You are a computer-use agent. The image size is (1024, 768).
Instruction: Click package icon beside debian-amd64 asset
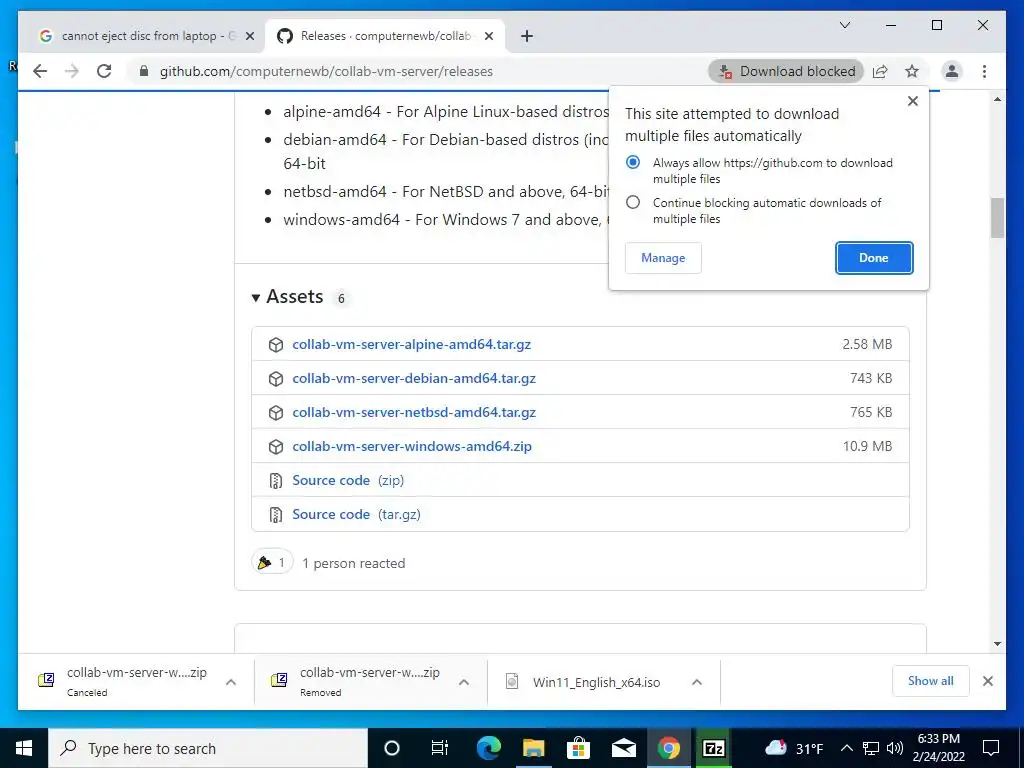coord(276,379)
